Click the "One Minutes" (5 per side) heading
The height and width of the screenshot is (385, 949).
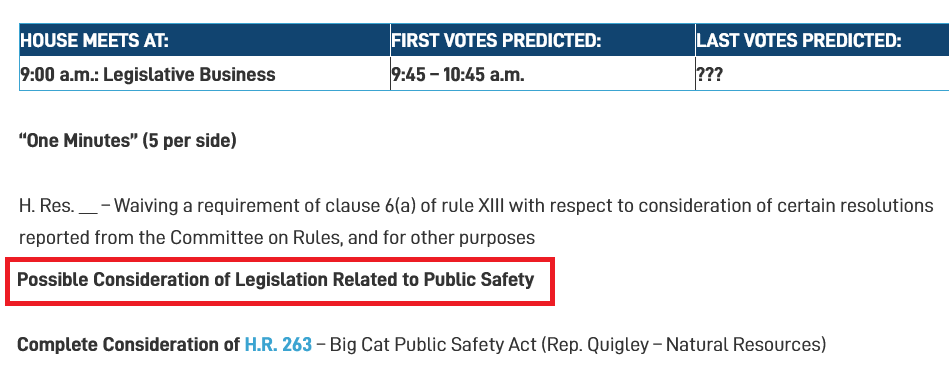[128, 140]
